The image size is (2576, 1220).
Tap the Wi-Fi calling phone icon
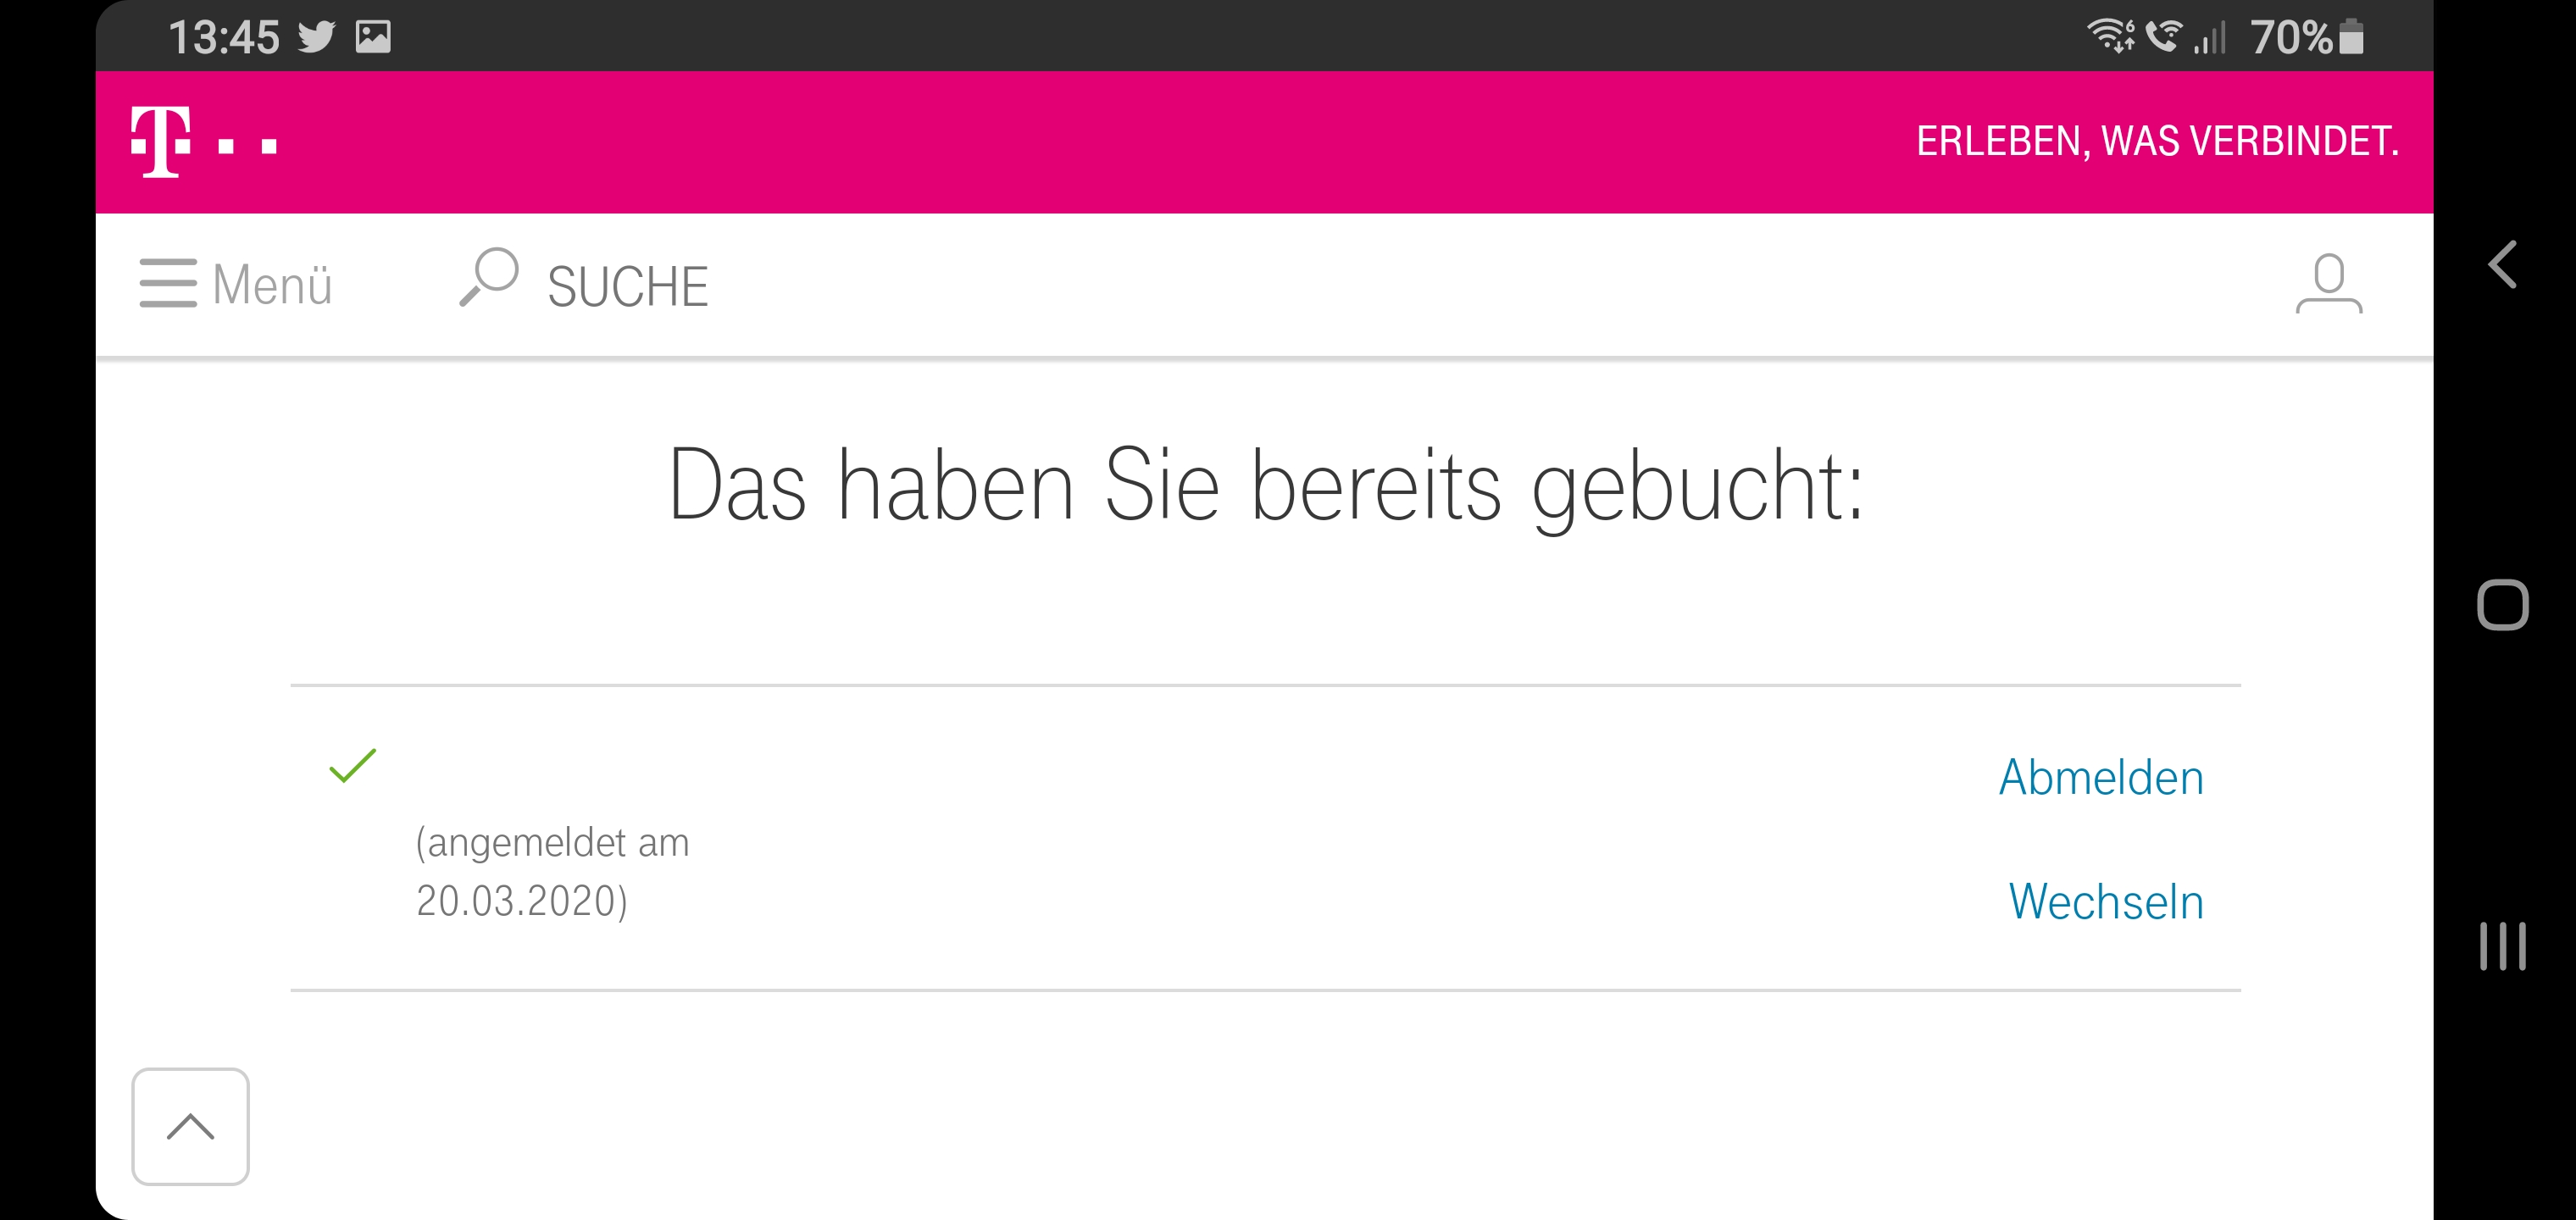[2164, 36]
